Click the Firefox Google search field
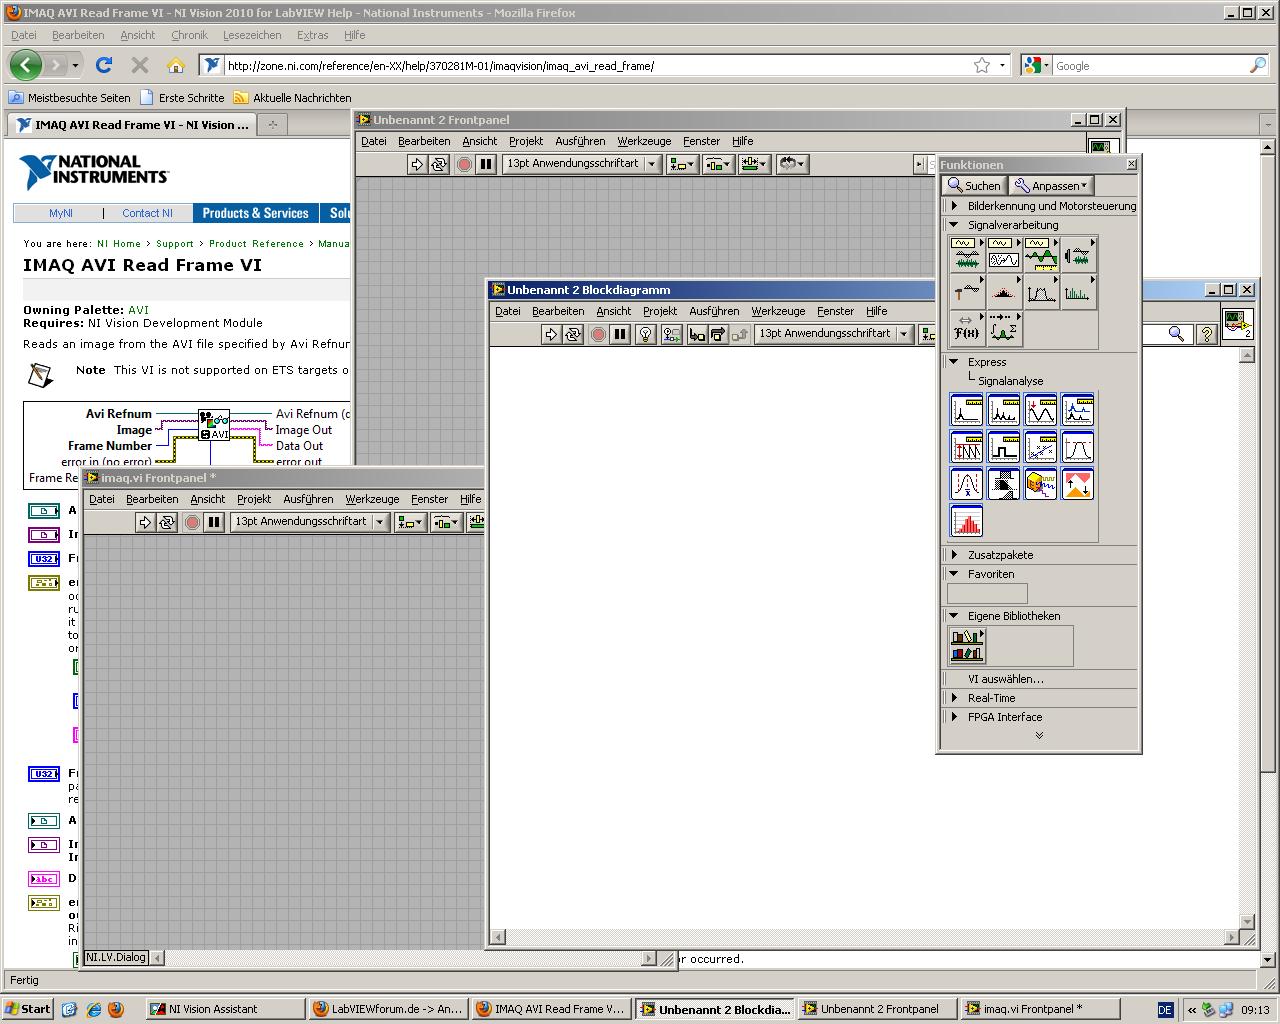This screenshot has width=1280, height=1024. tap(1148, 66)
